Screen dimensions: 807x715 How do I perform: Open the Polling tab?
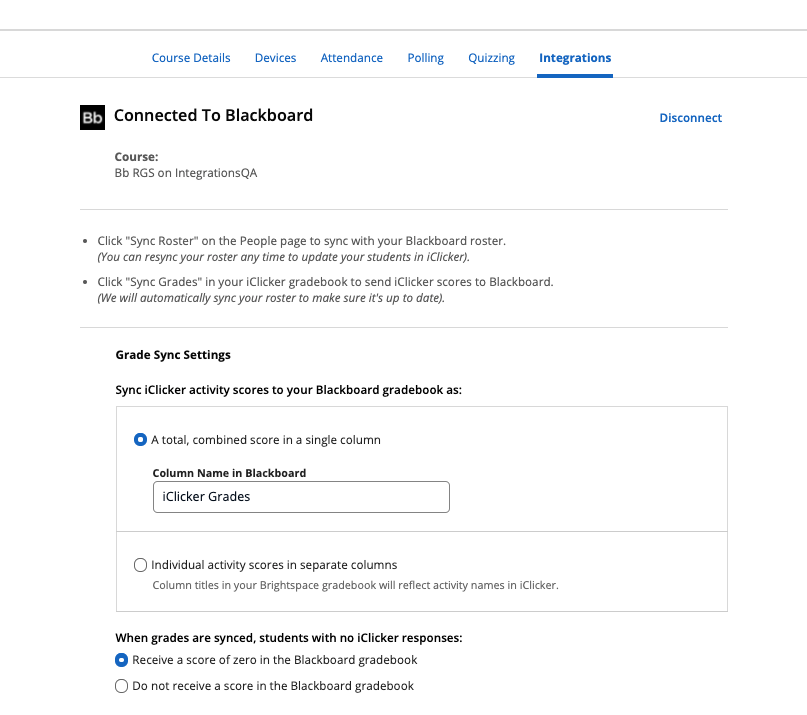[x=425, y=57]
